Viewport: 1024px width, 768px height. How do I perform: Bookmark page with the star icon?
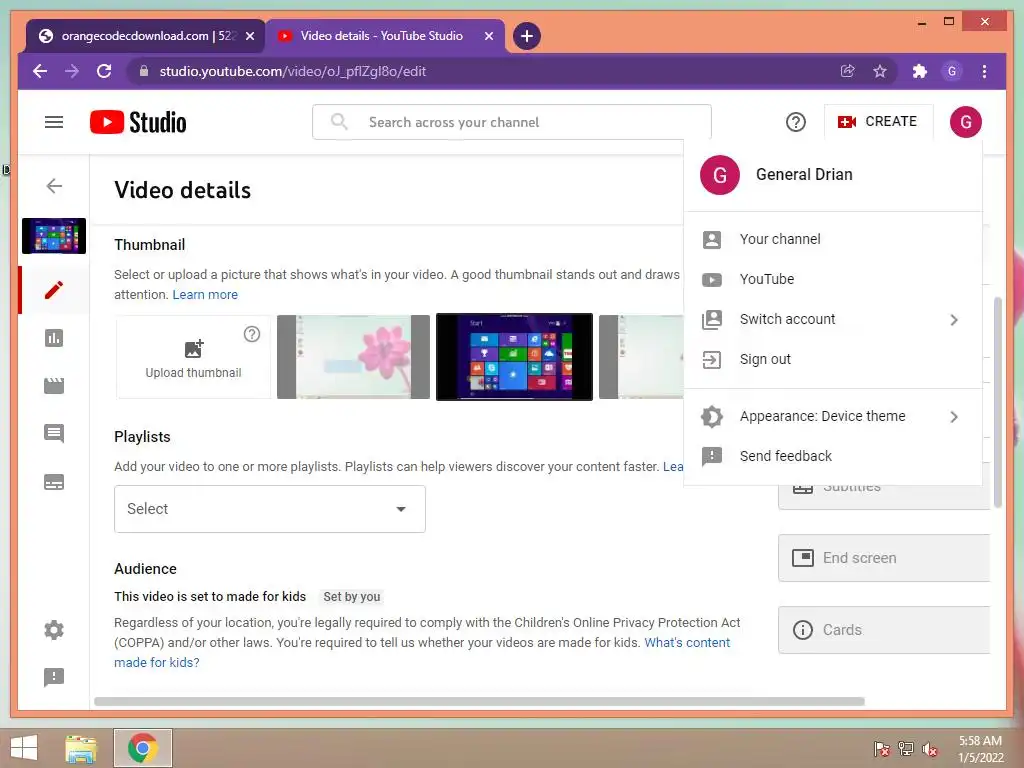click(x=880, y=71)
